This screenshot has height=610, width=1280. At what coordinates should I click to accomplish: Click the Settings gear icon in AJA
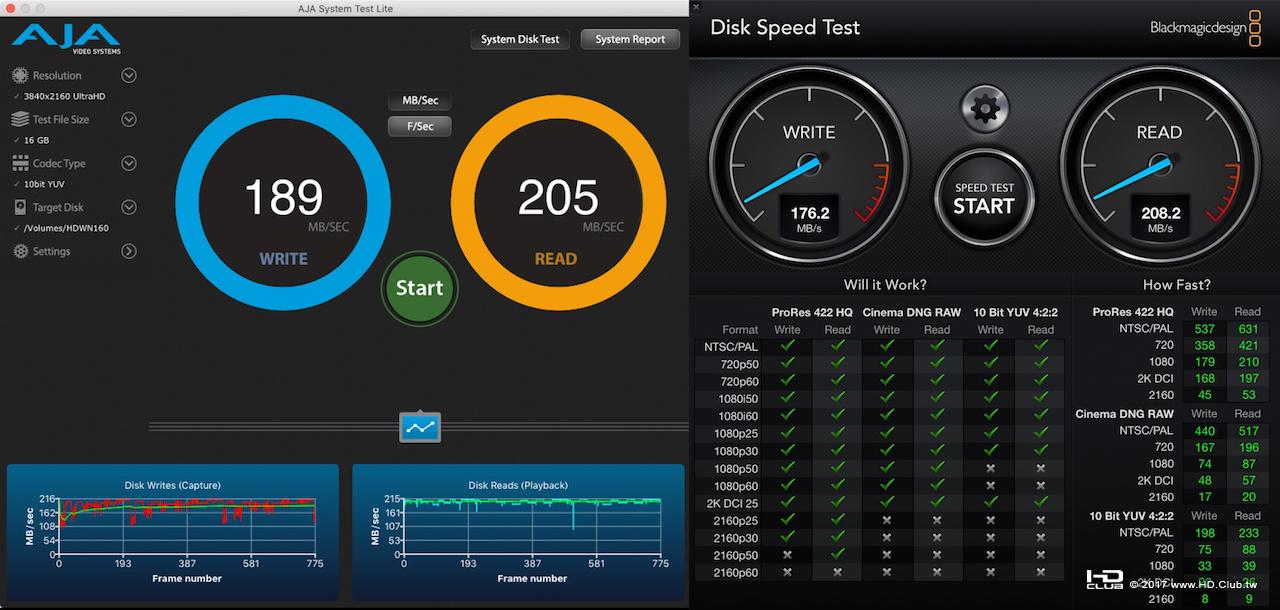click(20, 251)
